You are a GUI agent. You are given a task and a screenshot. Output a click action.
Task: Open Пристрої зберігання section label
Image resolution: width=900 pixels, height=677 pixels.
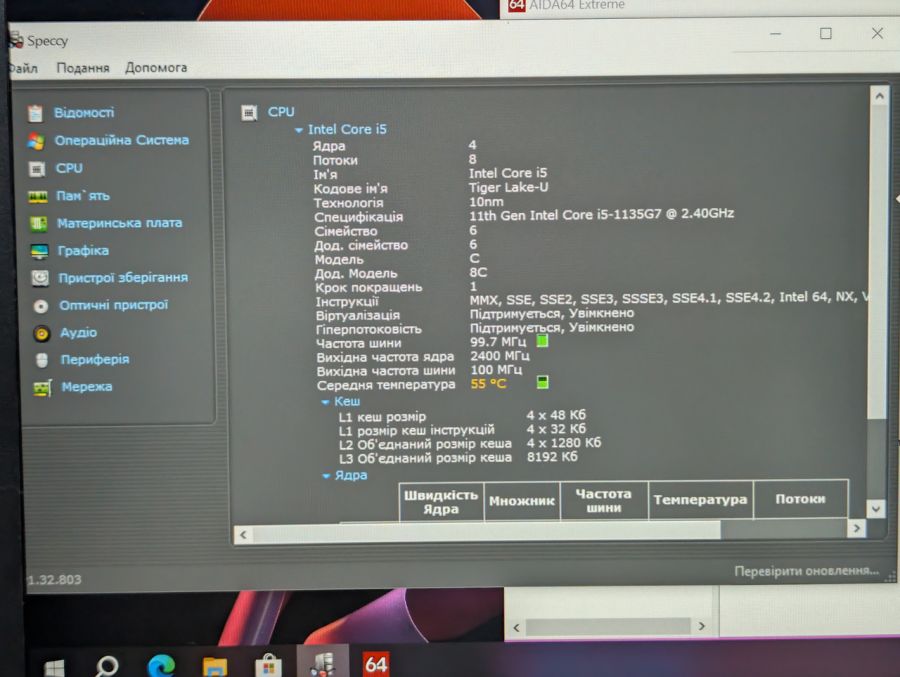pos(123,277)
